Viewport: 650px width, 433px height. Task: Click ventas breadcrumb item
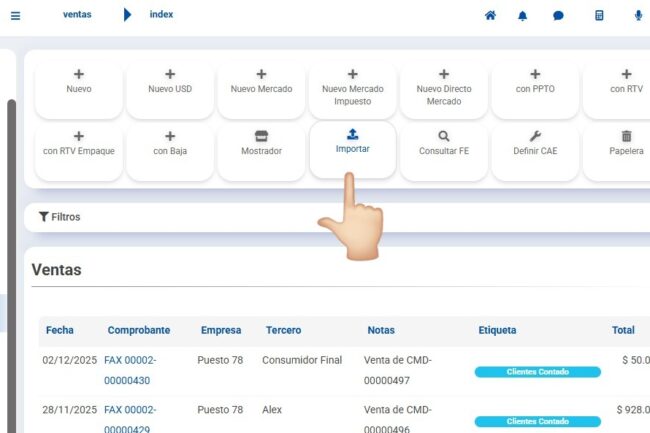77,15
